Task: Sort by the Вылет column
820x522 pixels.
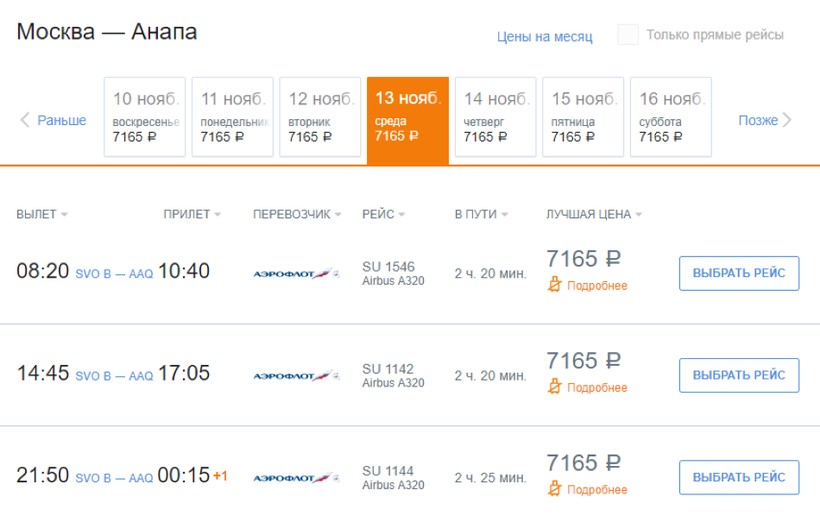Action: [x=42, y=214]
